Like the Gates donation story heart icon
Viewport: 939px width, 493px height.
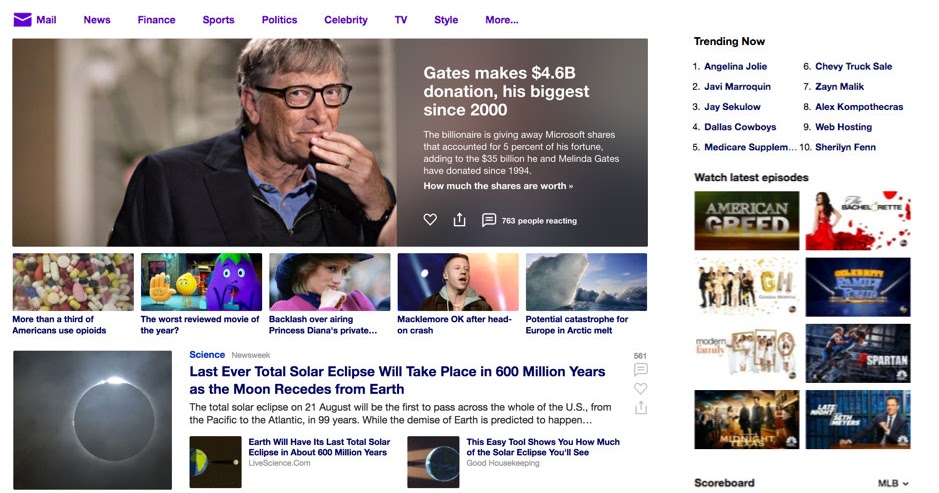430,220
